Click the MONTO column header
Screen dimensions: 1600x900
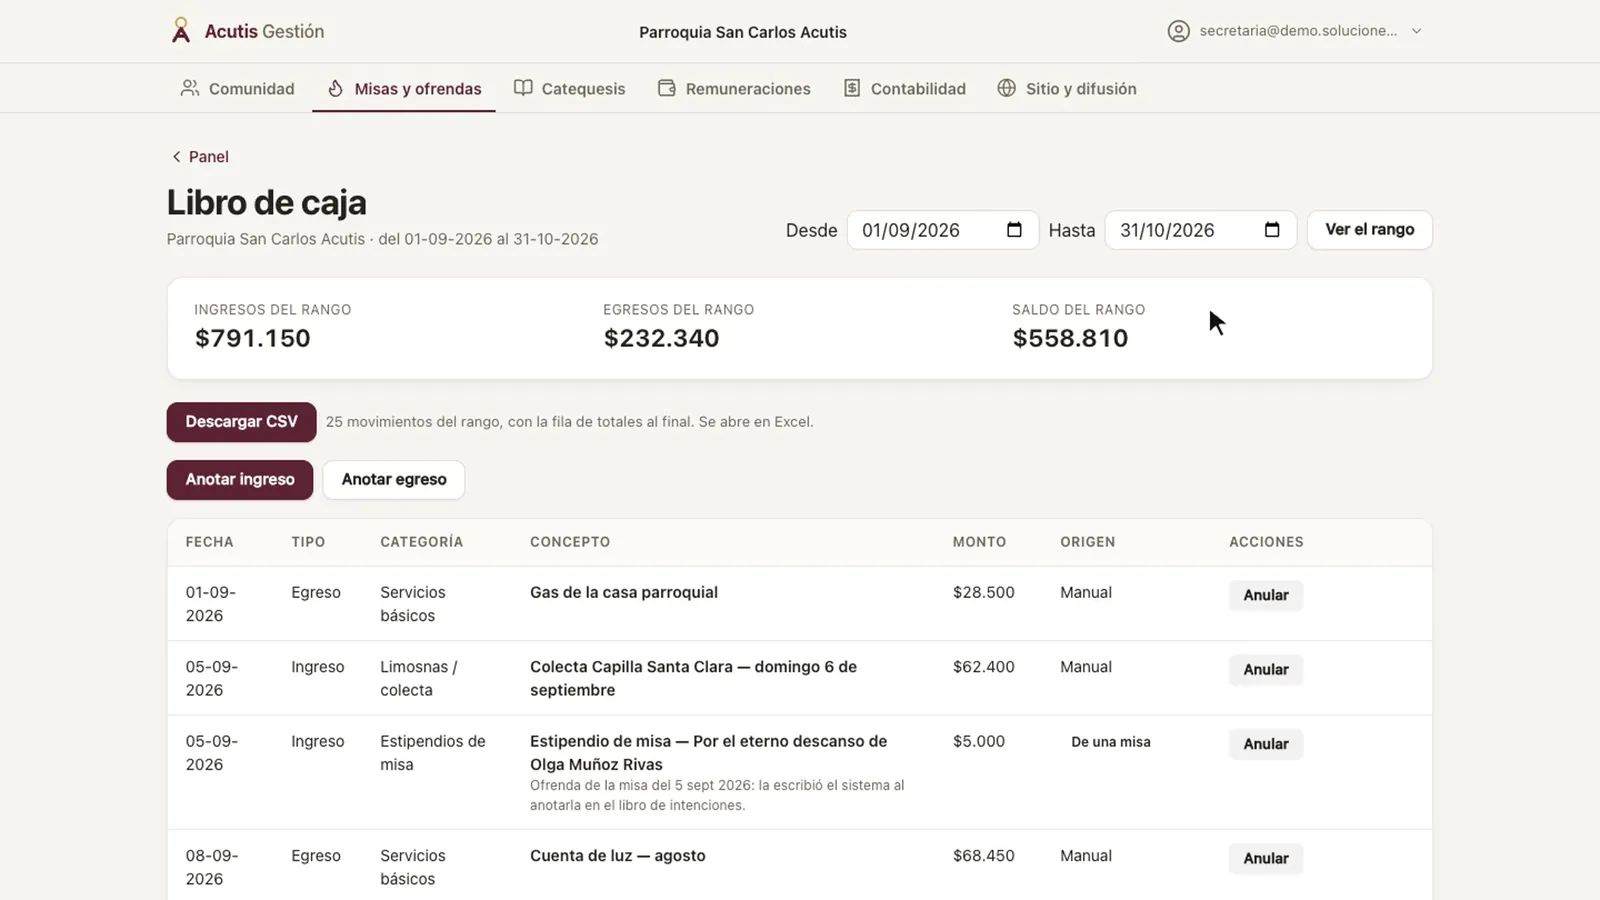(980, 542)
